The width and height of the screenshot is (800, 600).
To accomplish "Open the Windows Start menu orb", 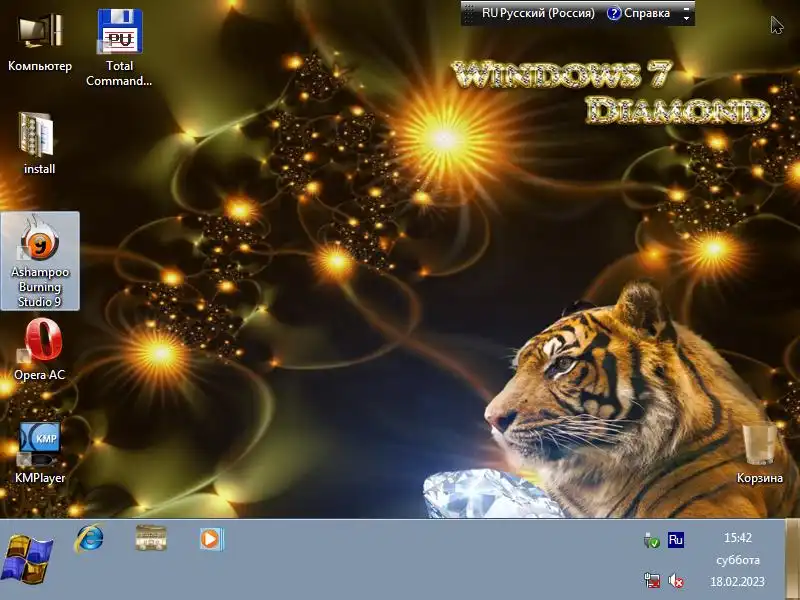I will point(27,559).
